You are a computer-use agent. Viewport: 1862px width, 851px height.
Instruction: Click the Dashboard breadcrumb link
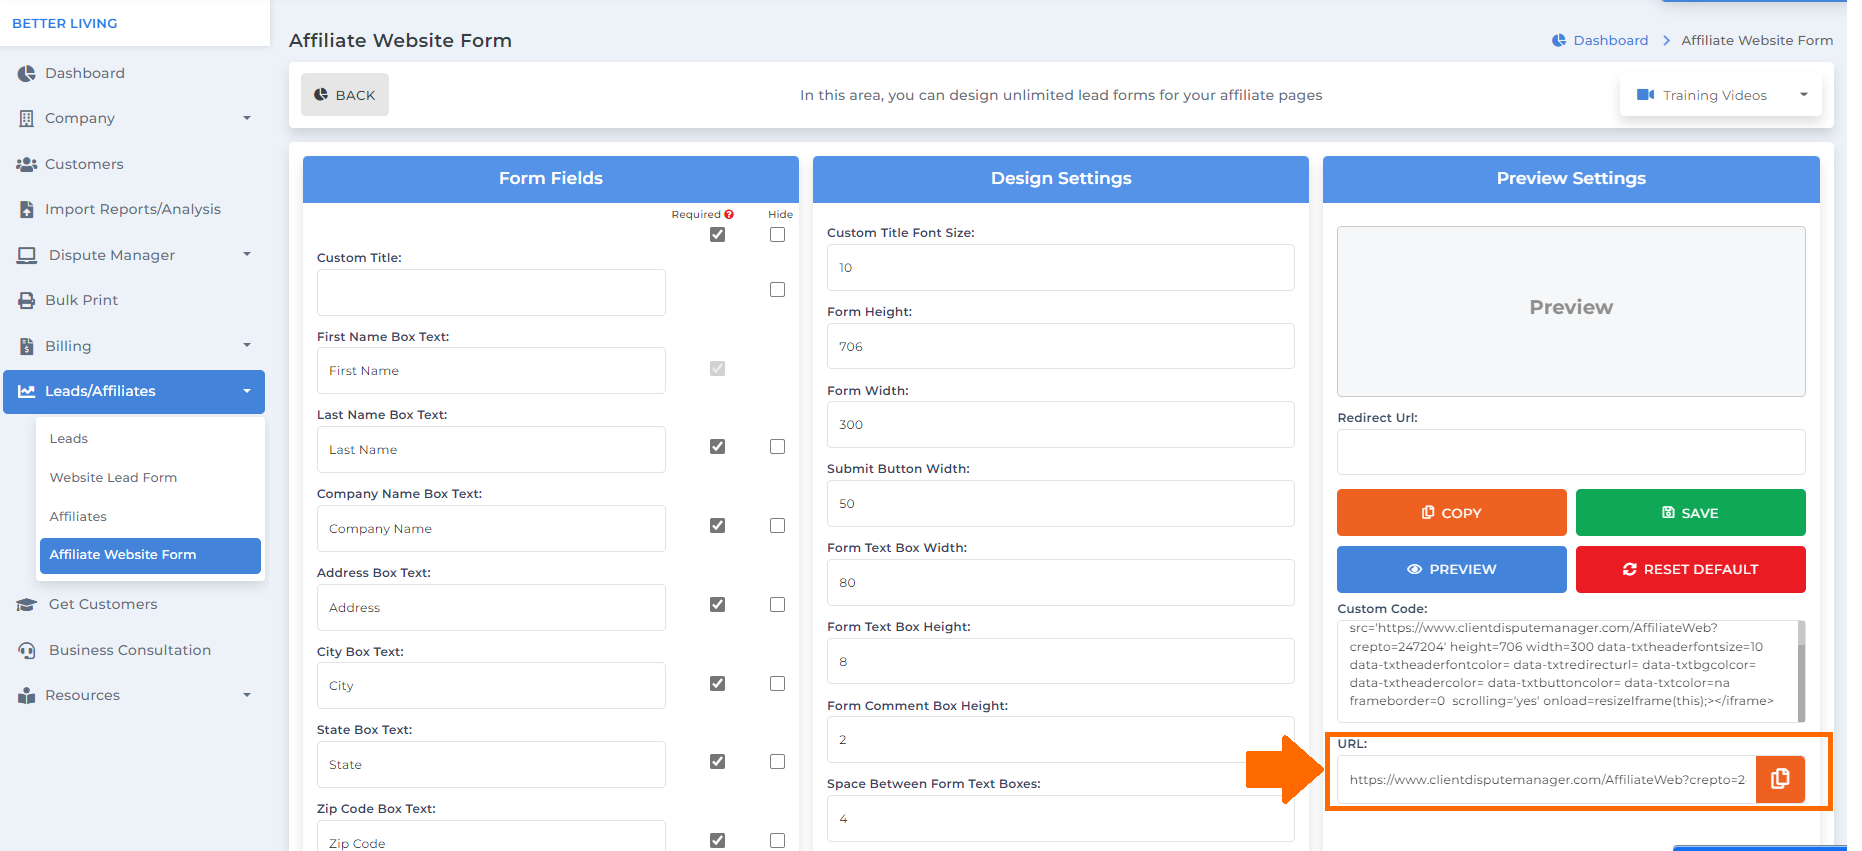[1610, 40]
